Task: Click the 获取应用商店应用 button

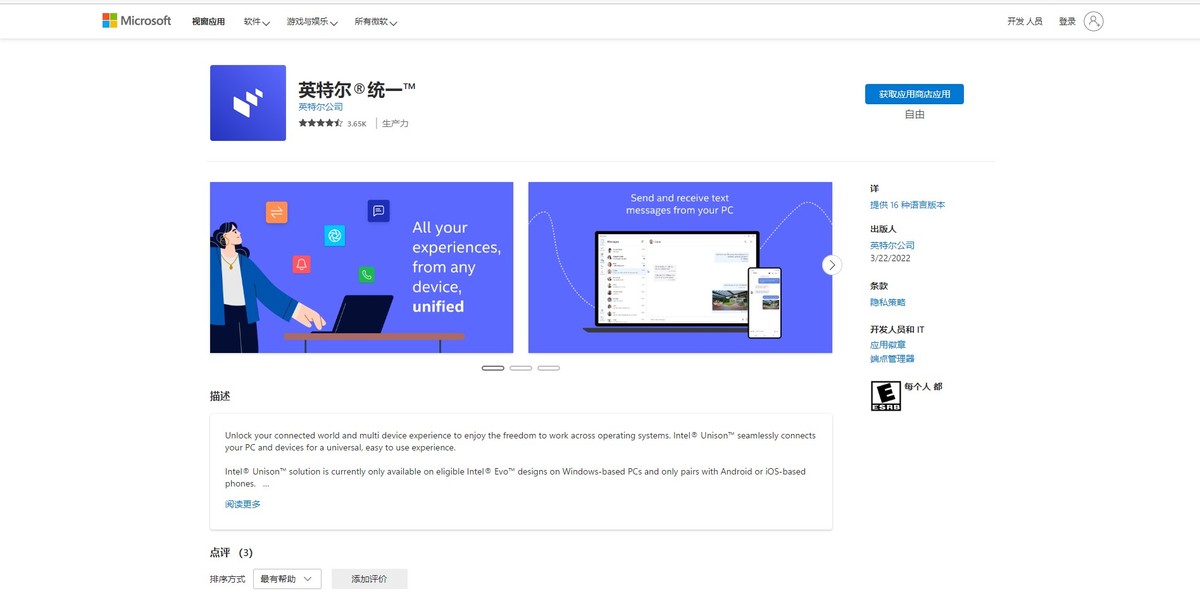Action: [914, 93]
